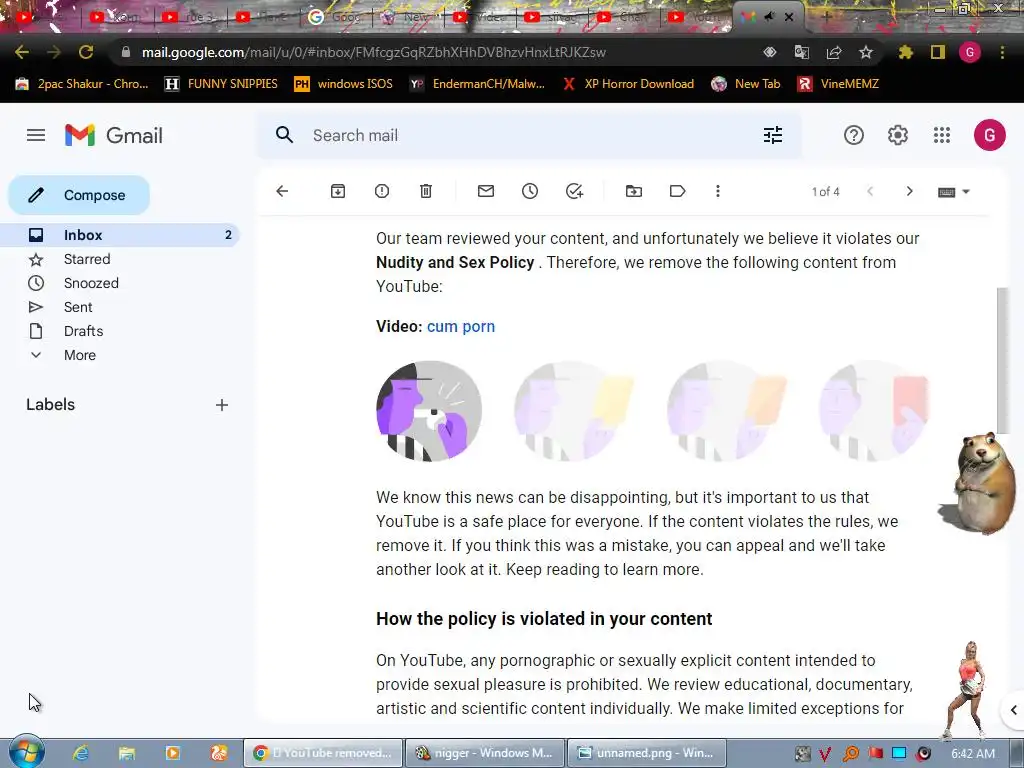Image resolution: width=1024 pixels, height=768 pixels.
Task: Share this page icon in address bar
Action: (x=834, y=52)
